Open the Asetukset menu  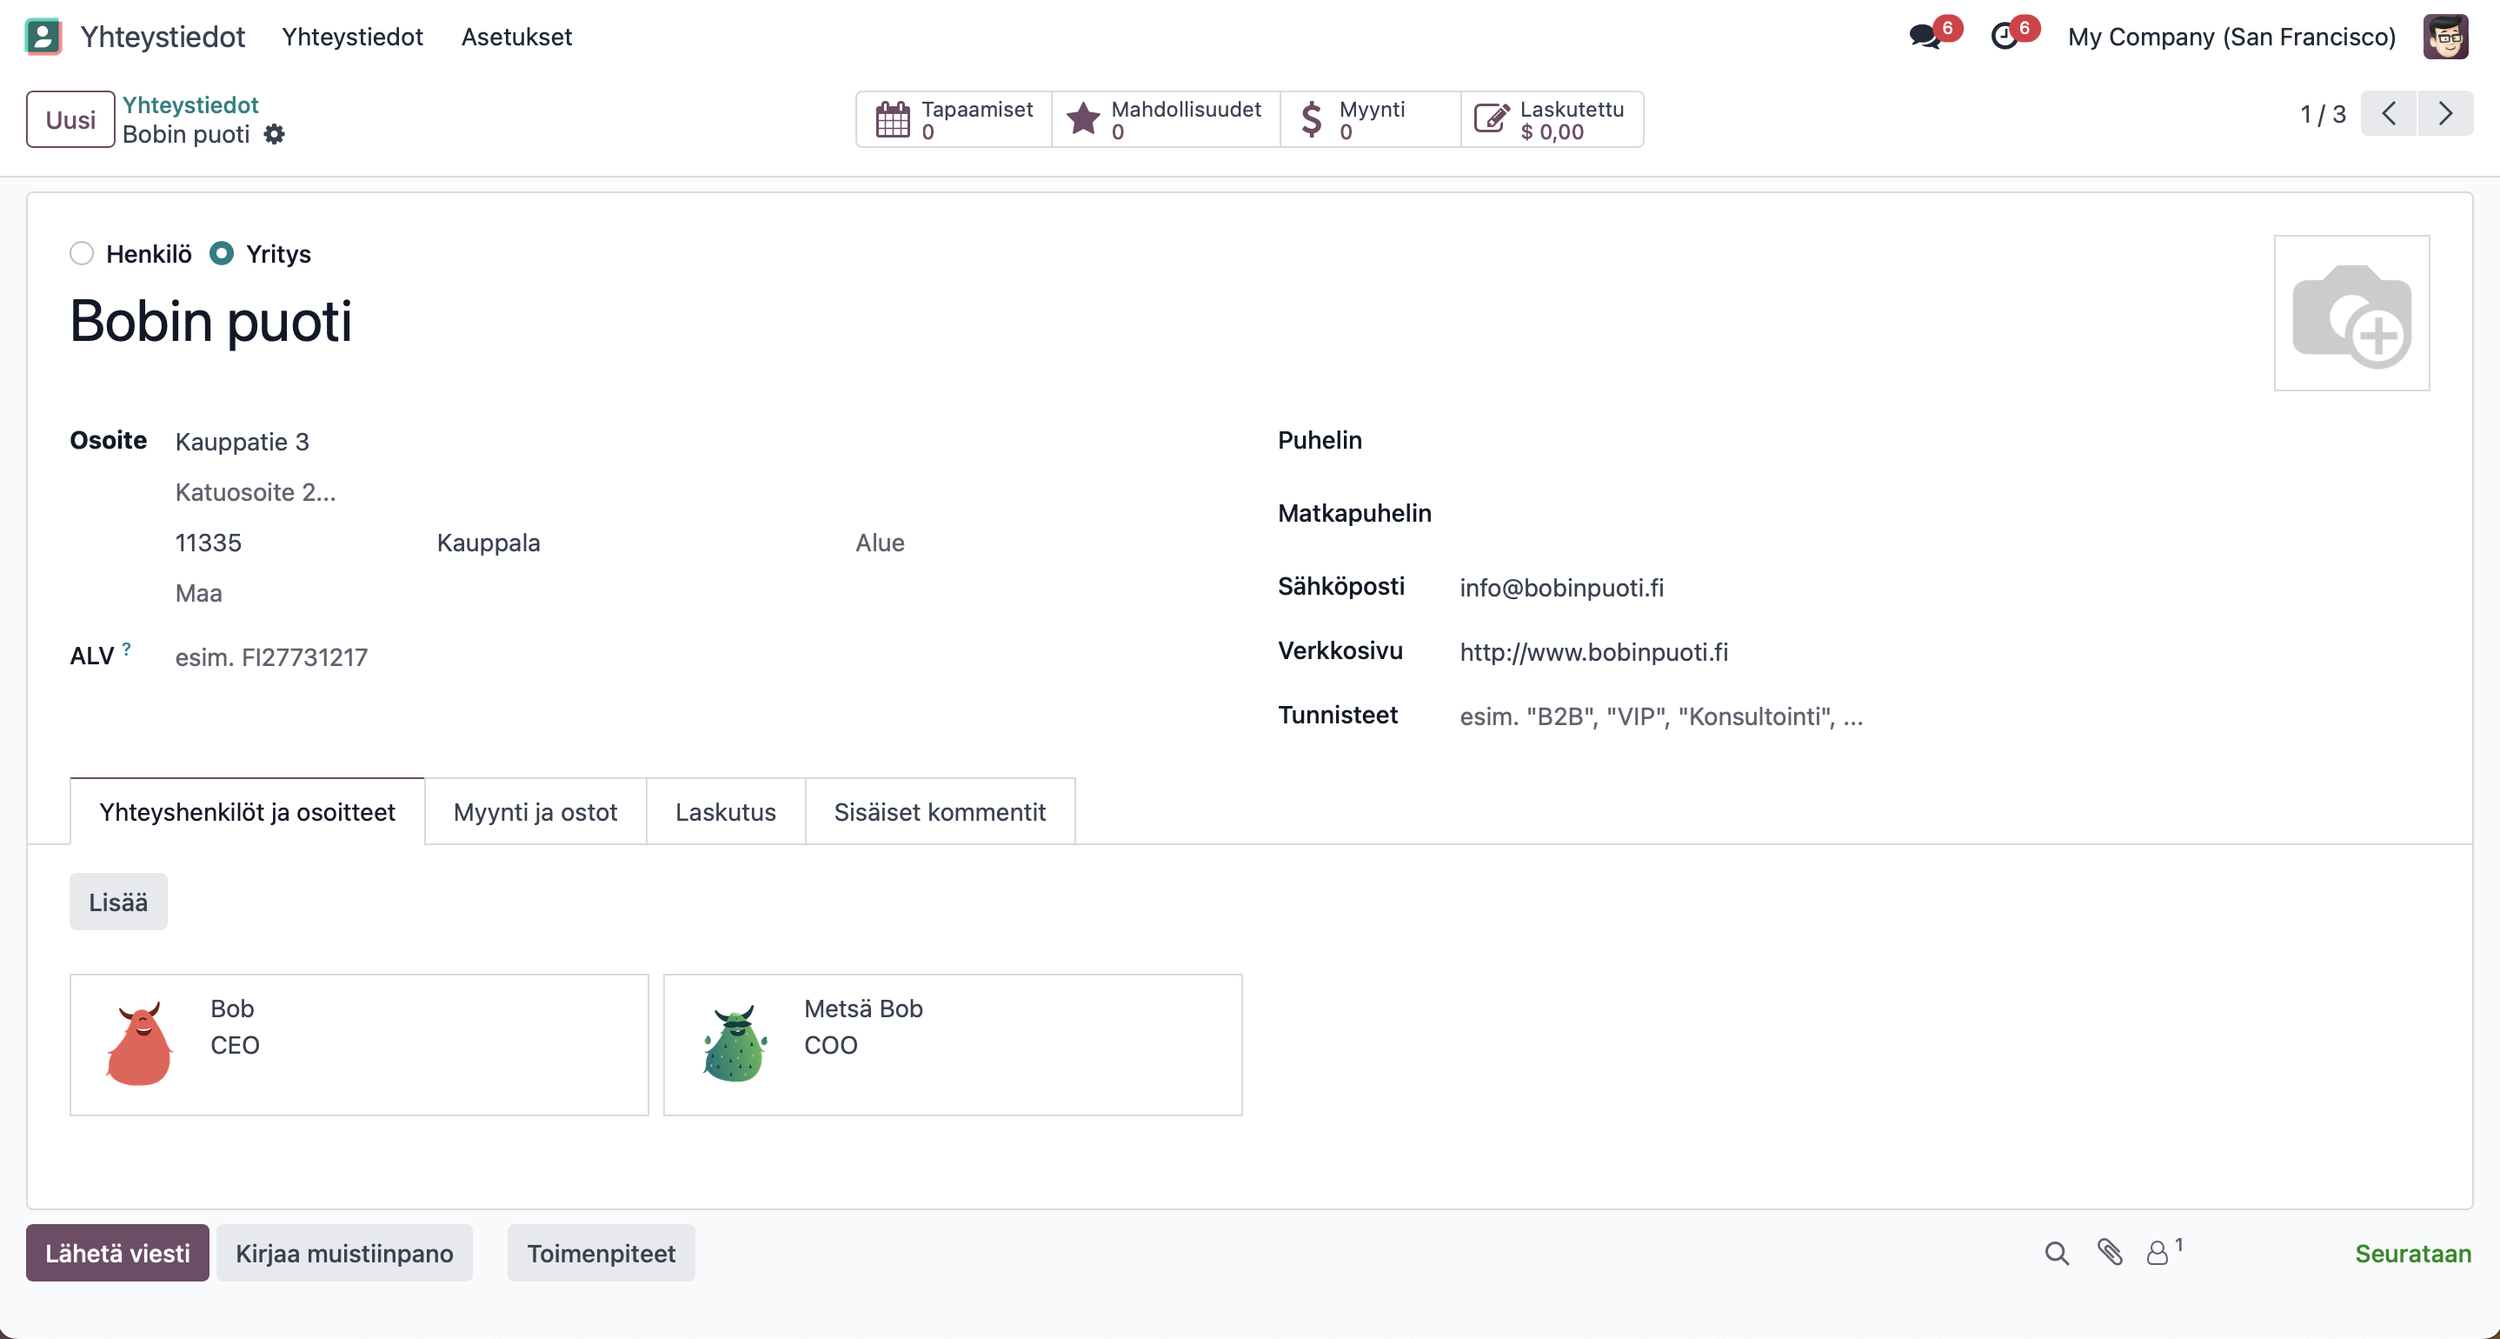[x=516, y=37]
